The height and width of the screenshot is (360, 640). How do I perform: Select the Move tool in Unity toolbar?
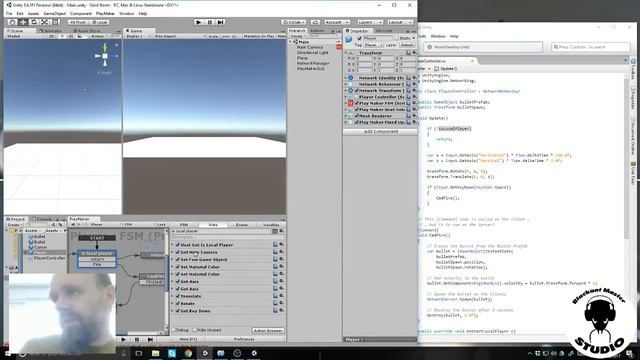[x=23, y=22]
